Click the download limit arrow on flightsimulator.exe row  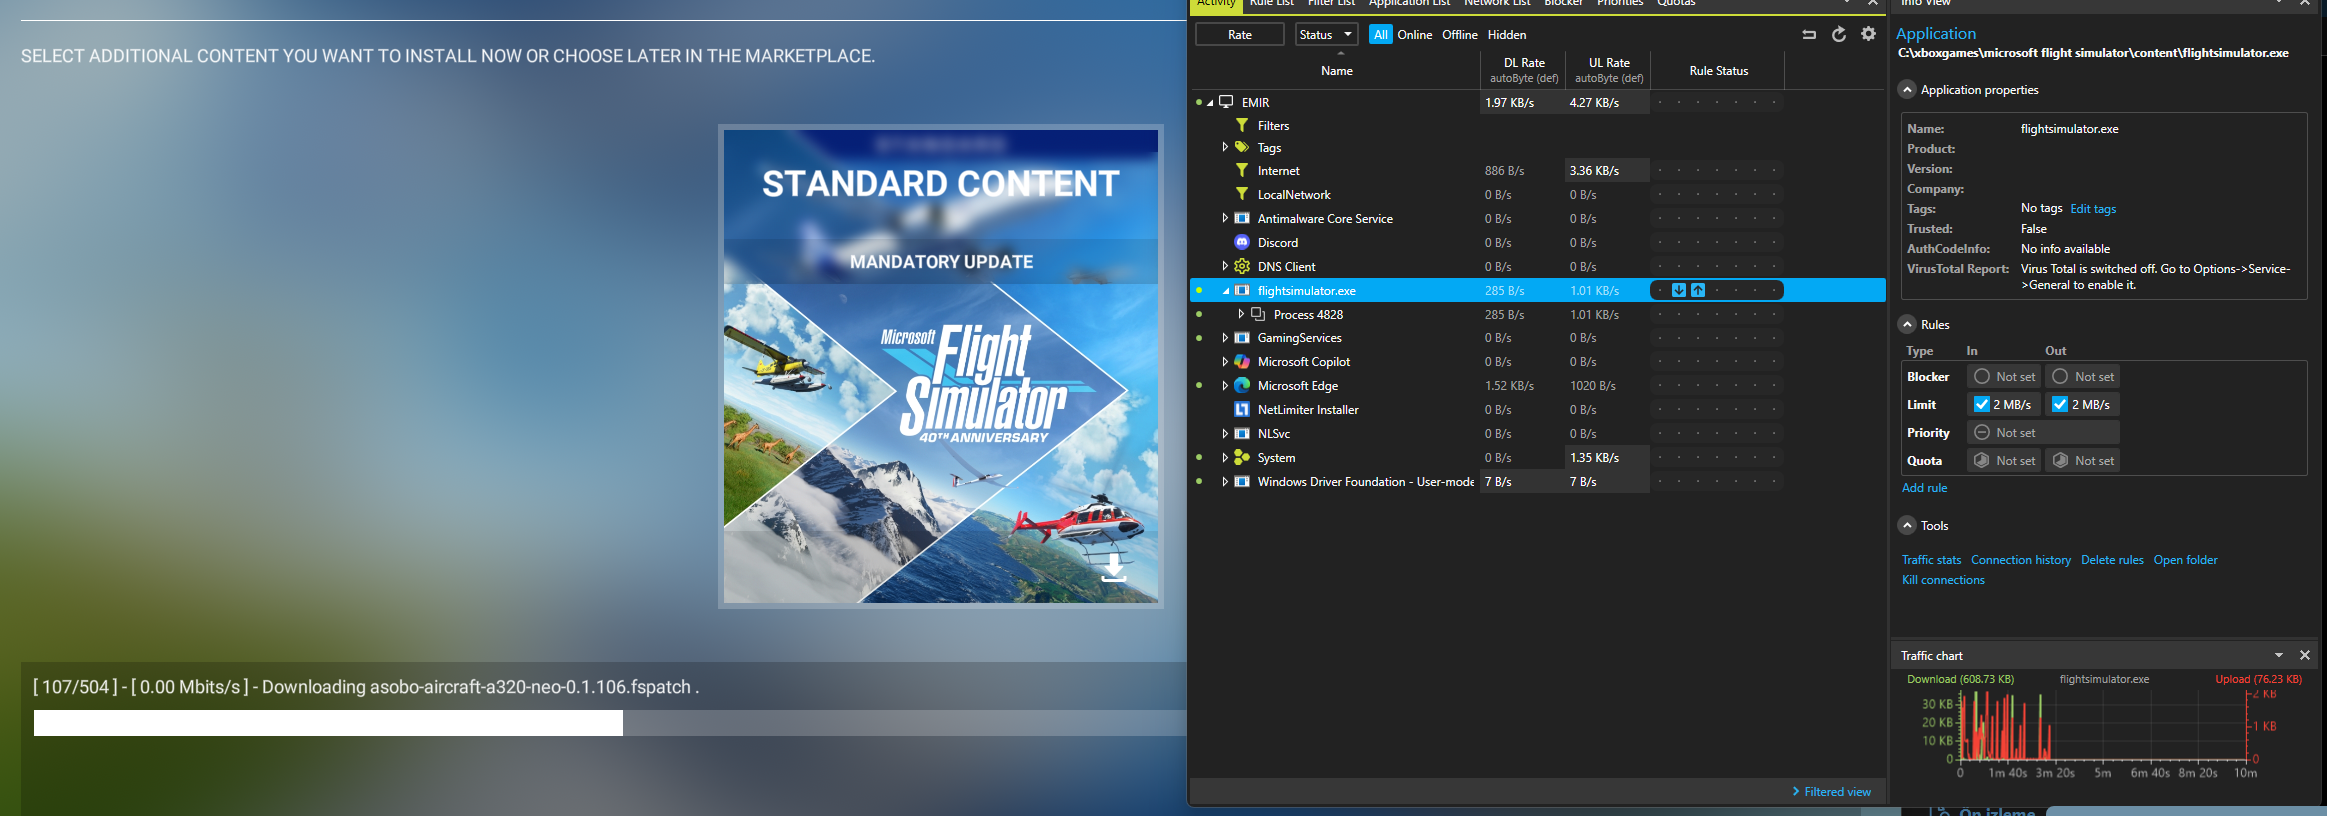tap(1679, 291)
